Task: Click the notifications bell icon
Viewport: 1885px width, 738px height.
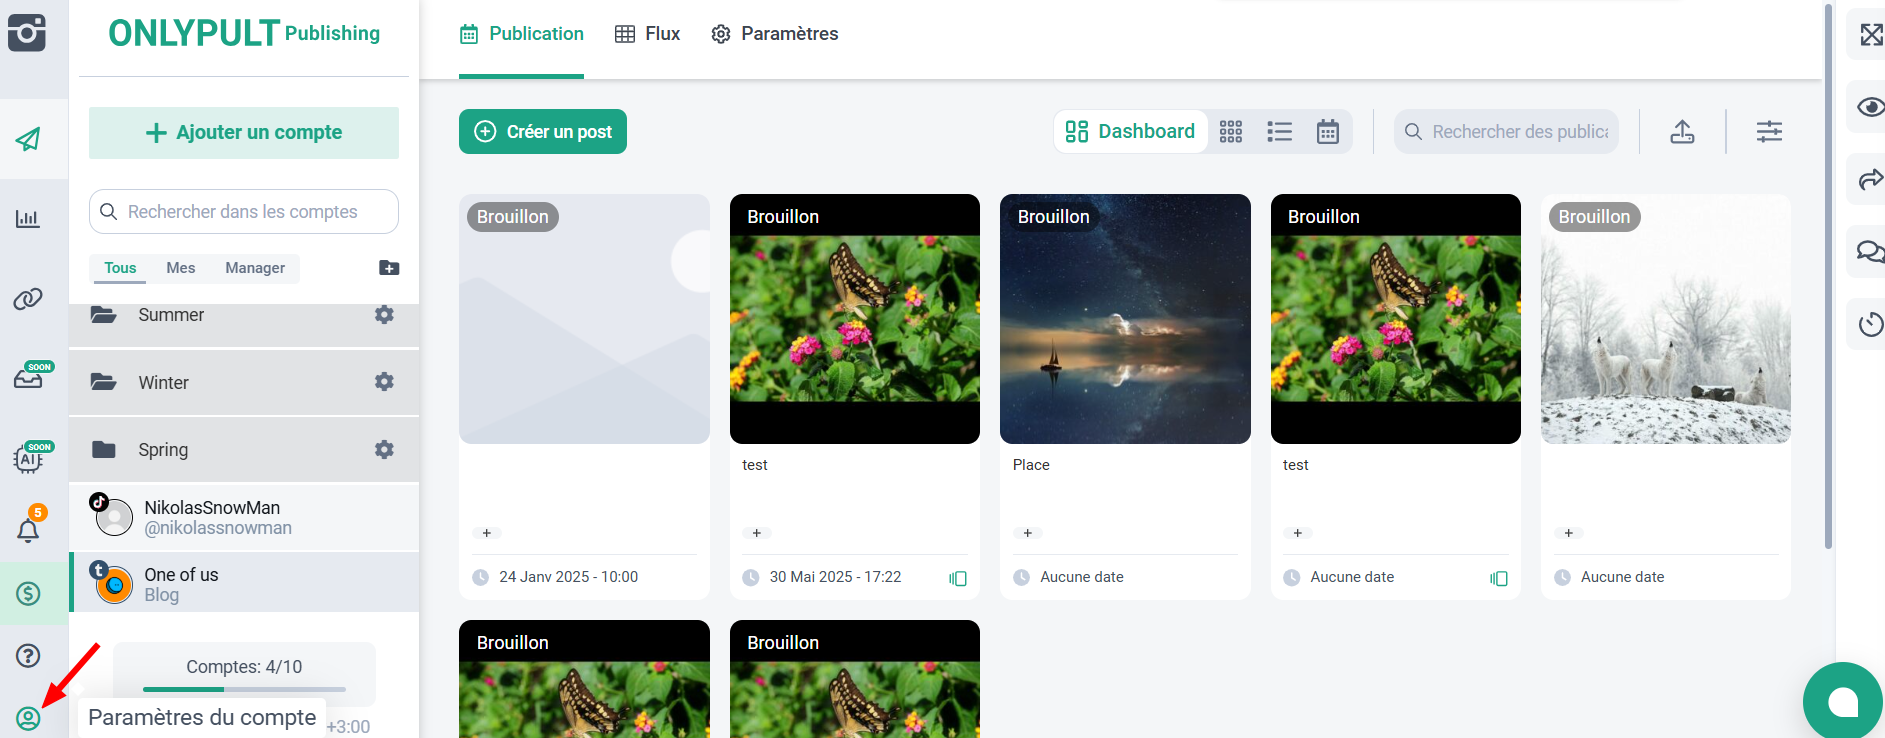Action: (29, 529)
